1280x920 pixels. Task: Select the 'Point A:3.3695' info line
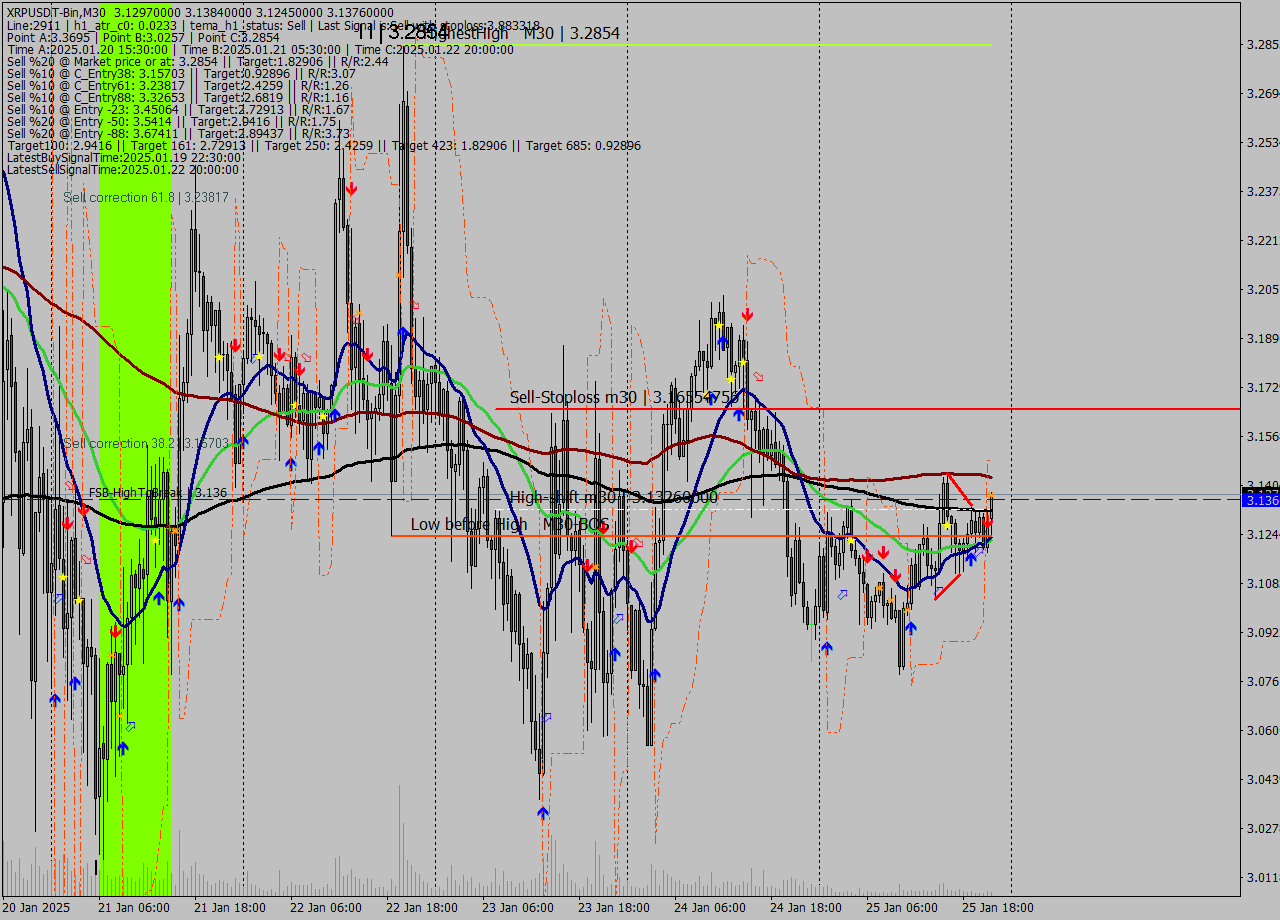pos(143,37)
